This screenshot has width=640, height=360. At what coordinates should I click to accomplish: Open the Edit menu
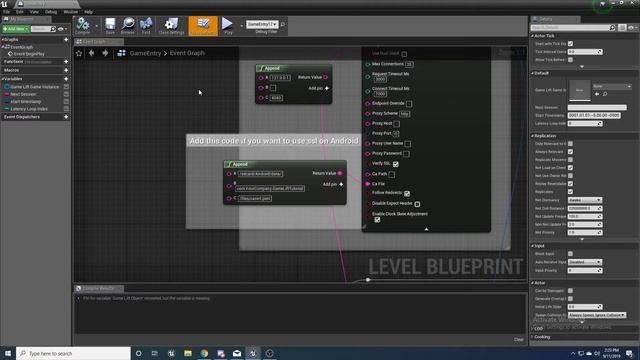[19, 12]
